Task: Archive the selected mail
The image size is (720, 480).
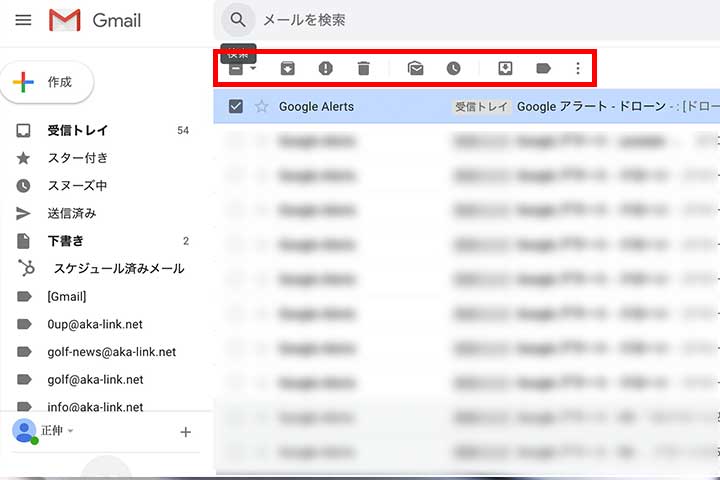Action: [287, 68]
